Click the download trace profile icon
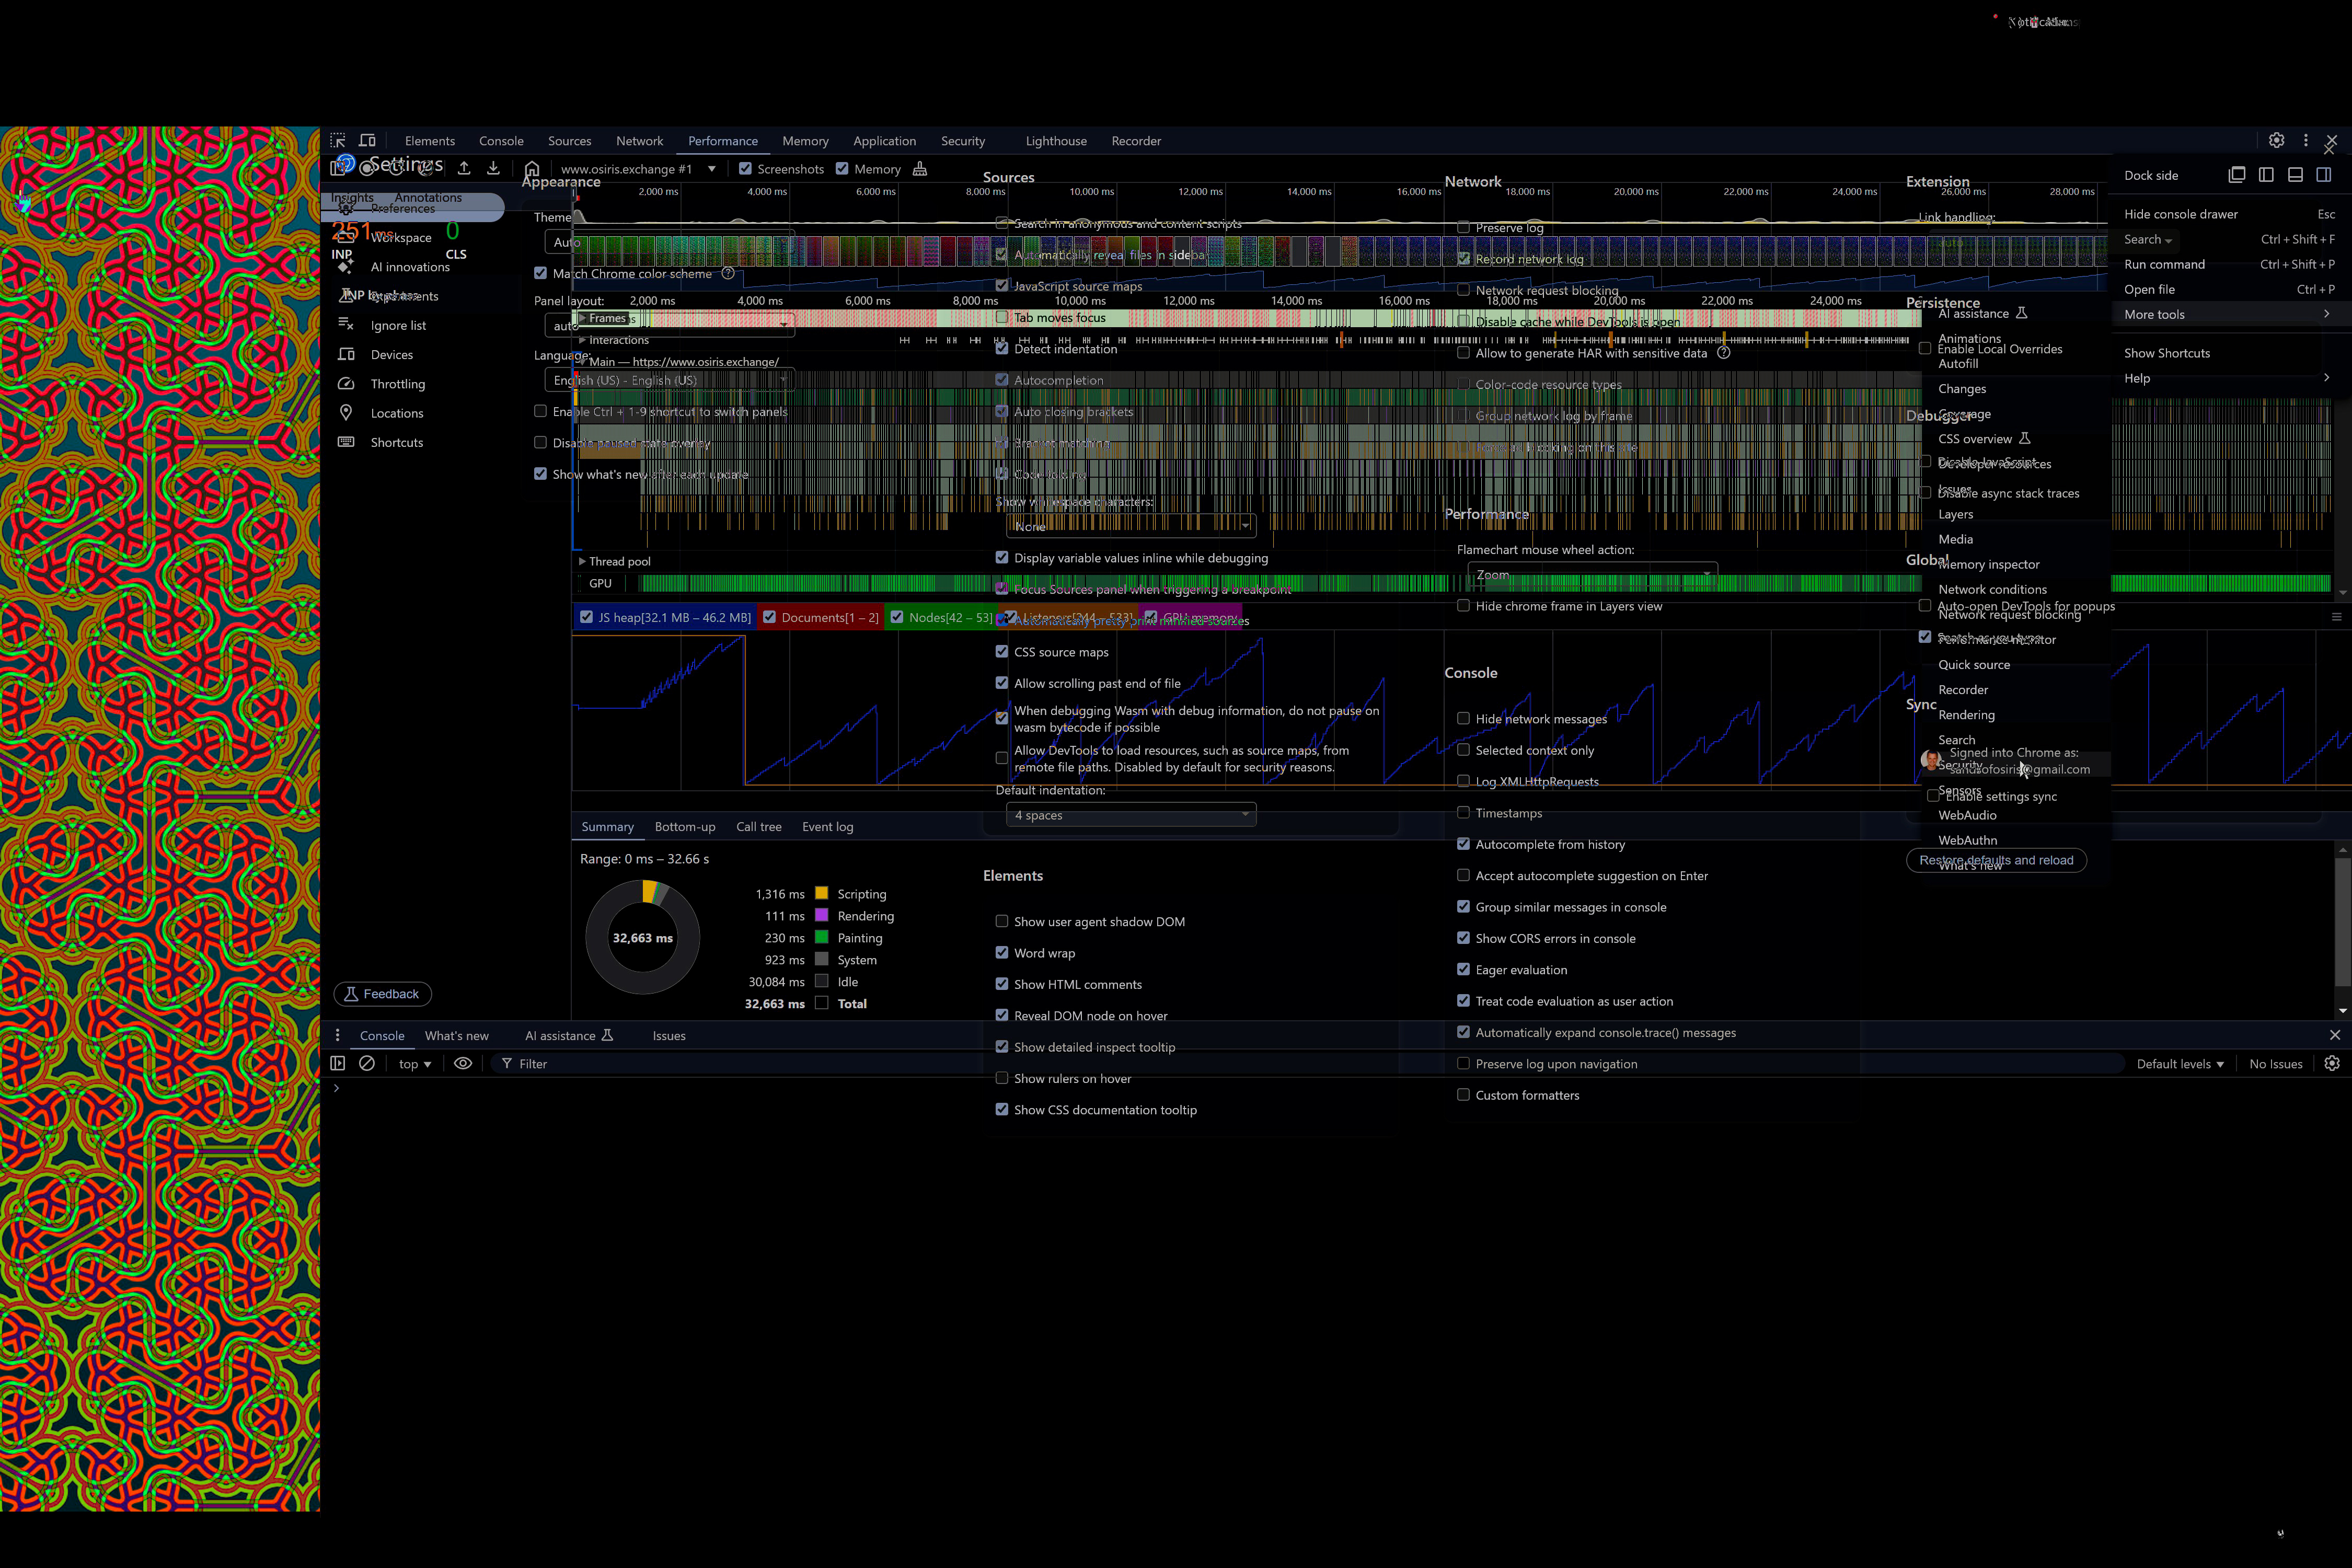2352x1568 pixels. pos(493,168)
